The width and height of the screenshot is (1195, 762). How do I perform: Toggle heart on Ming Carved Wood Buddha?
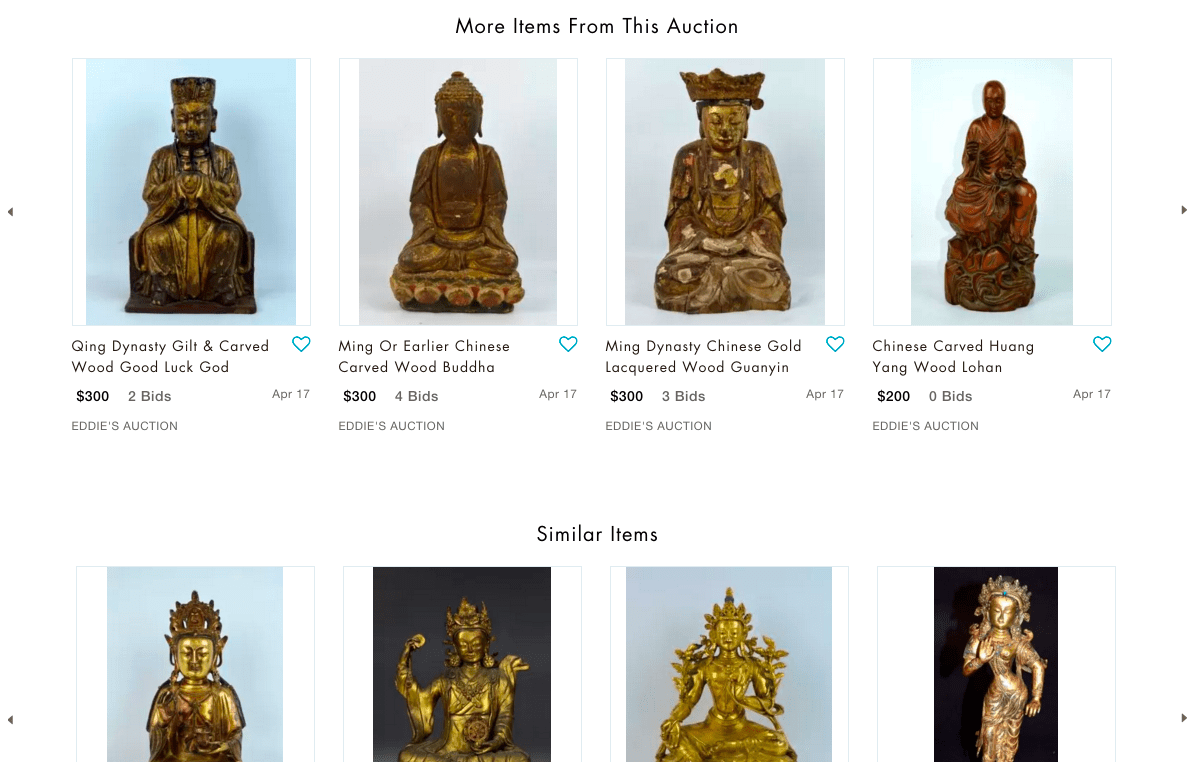click(x=568, y=344)
